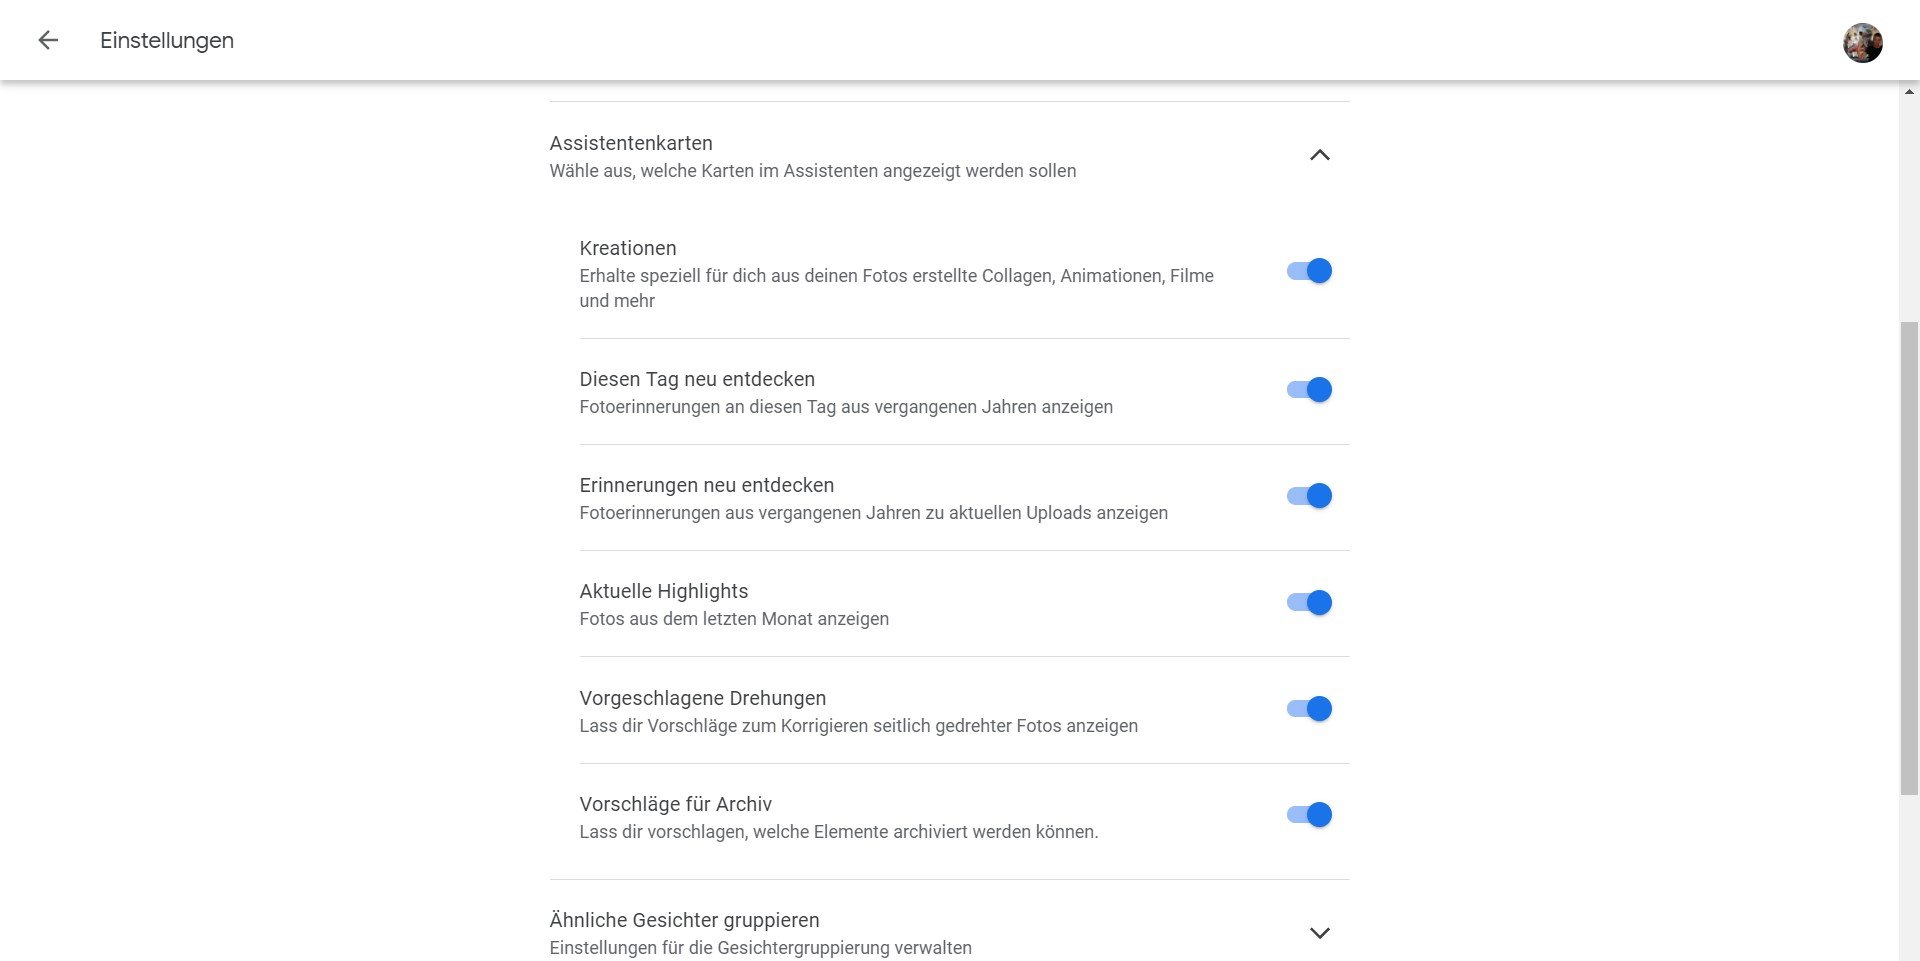The image size is (1920, 961).
Task: Turn off Diesen Tag neu entdecken switch
Action: 1309,390
